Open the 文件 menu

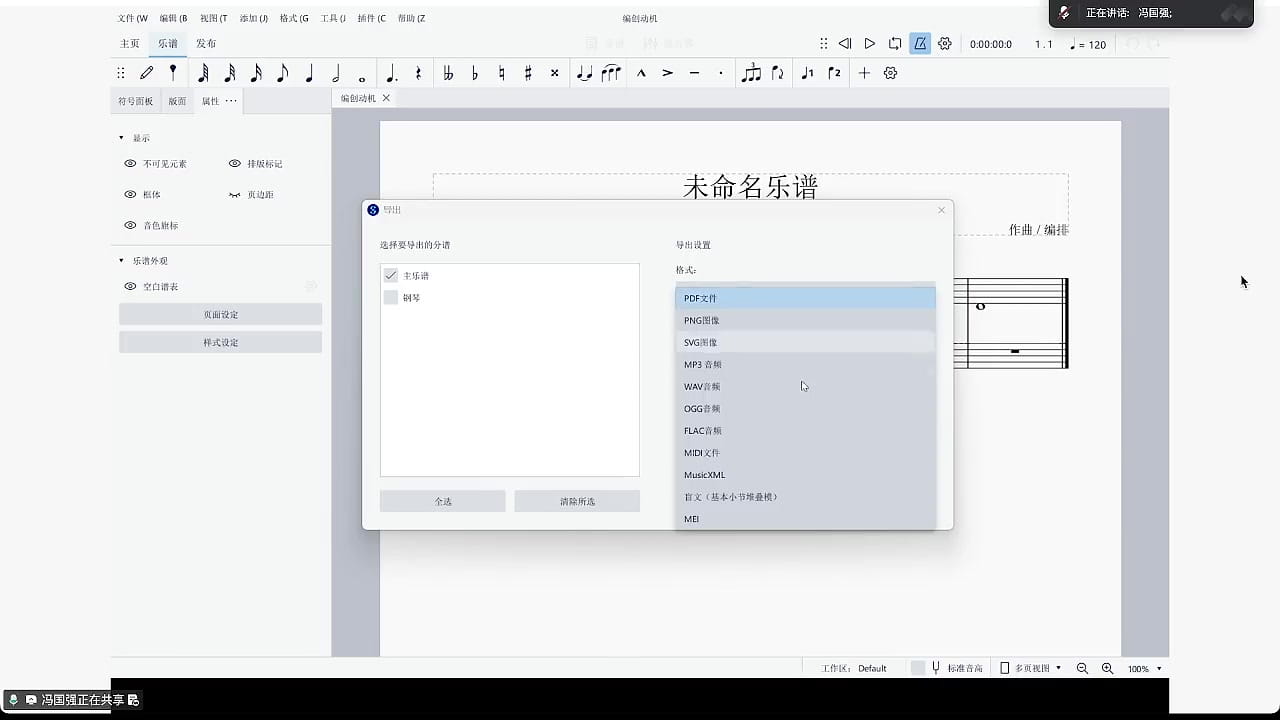(x=133, y=18)
